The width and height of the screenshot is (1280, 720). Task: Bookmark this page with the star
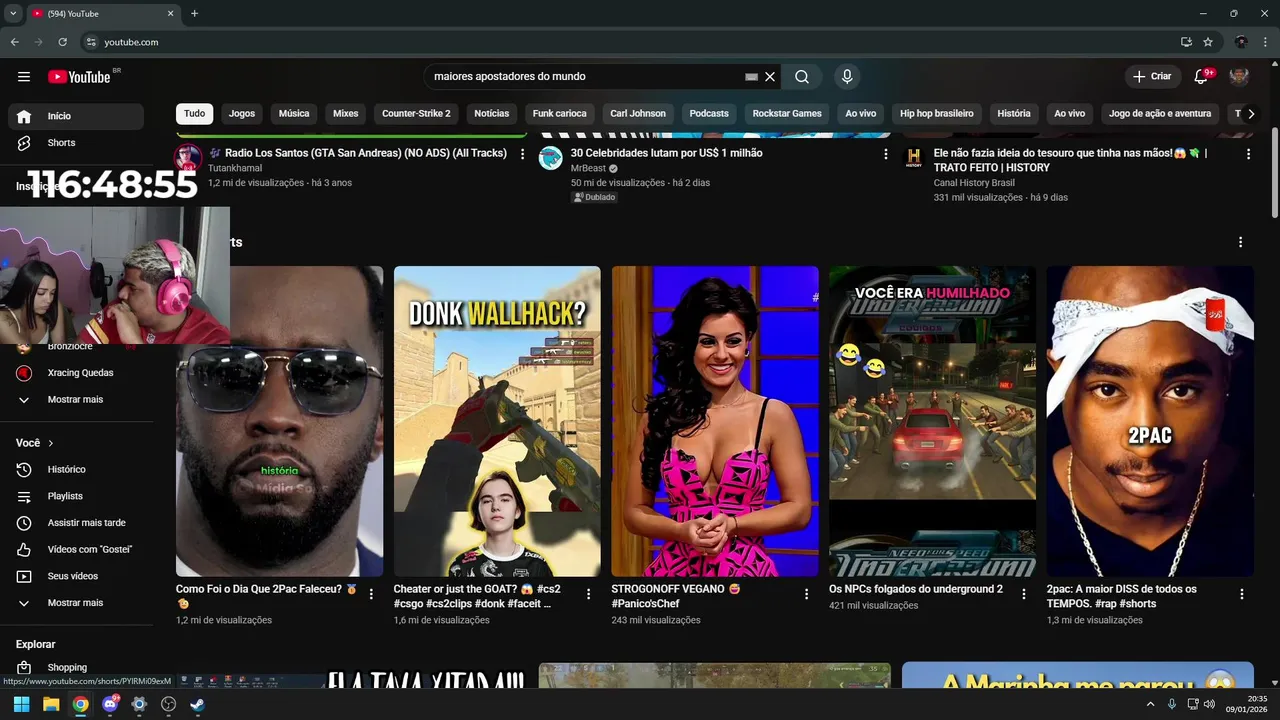tap(1208, 42)
